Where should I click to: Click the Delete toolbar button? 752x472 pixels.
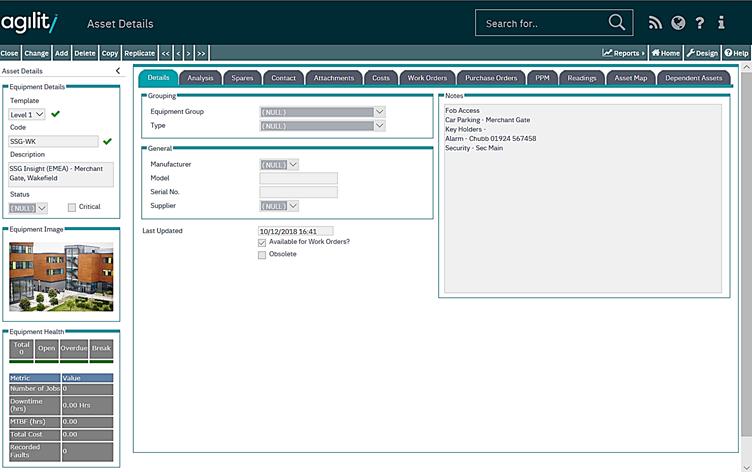tap(85, 52)
